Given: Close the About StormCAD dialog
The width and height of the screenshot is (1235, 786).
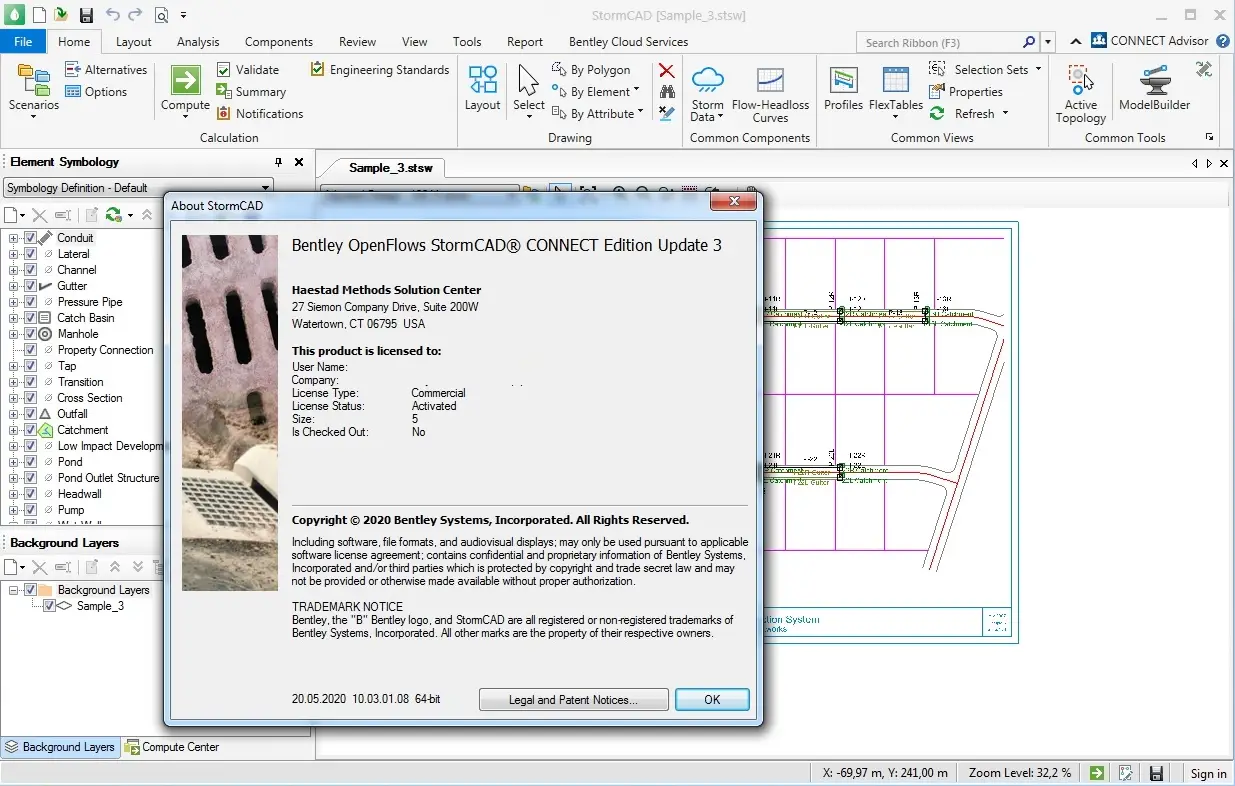Looking at the screenshot, I should [732, 203].
